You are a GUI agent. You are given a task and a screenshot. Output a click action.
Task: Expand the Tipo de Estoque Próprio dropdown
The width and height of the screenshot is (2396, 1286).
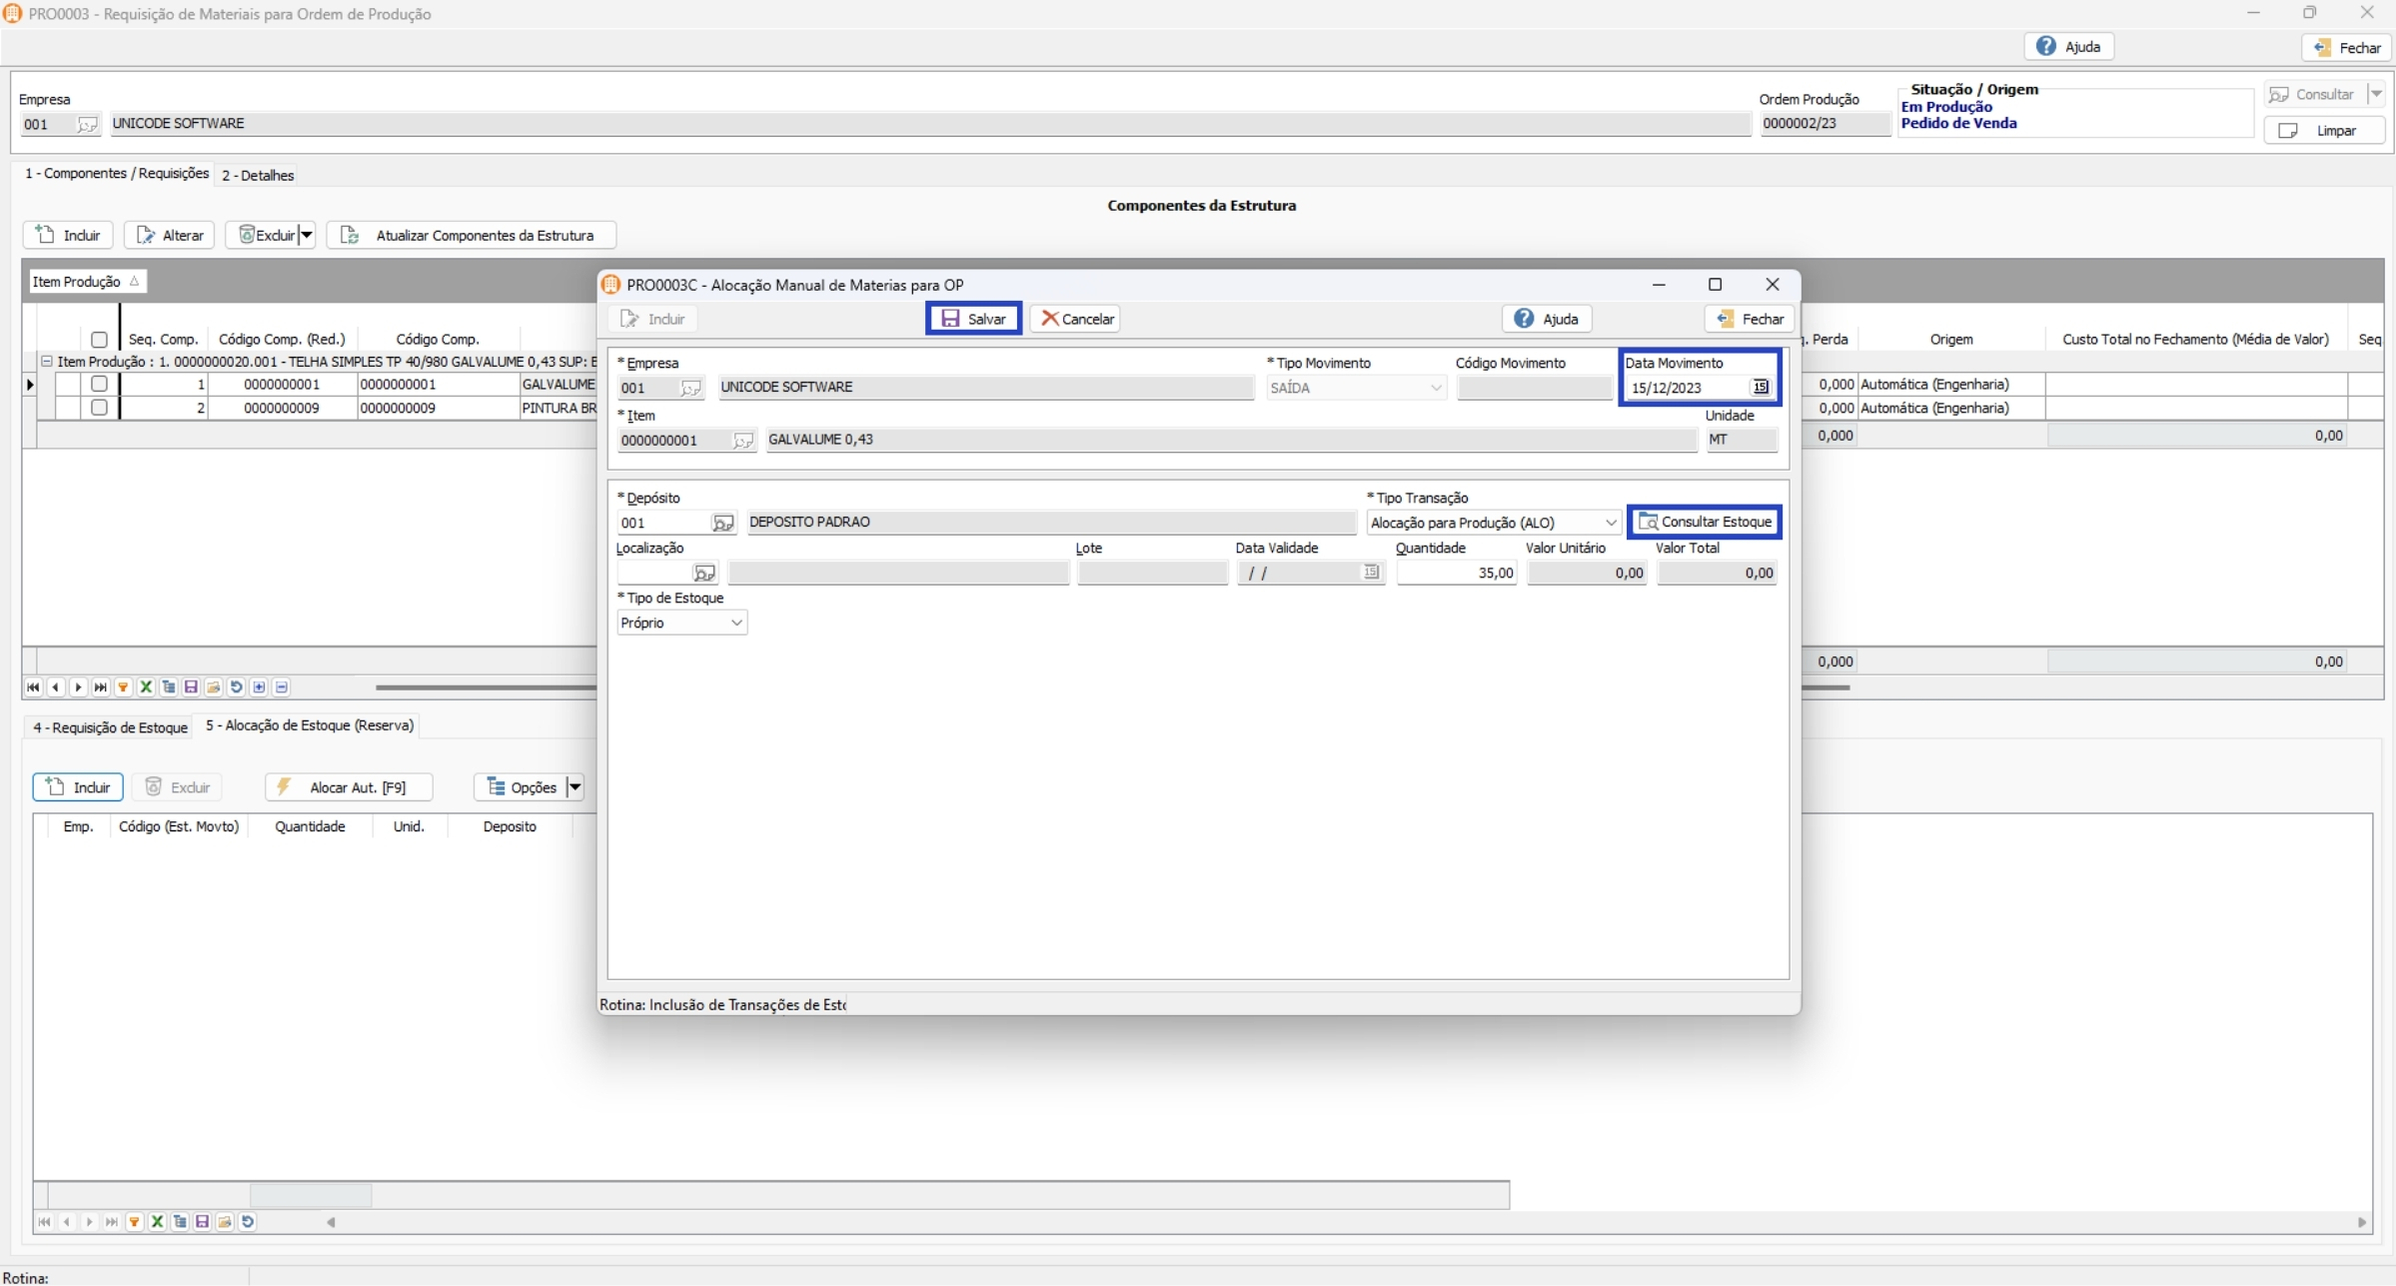click(x=736, y=623)
